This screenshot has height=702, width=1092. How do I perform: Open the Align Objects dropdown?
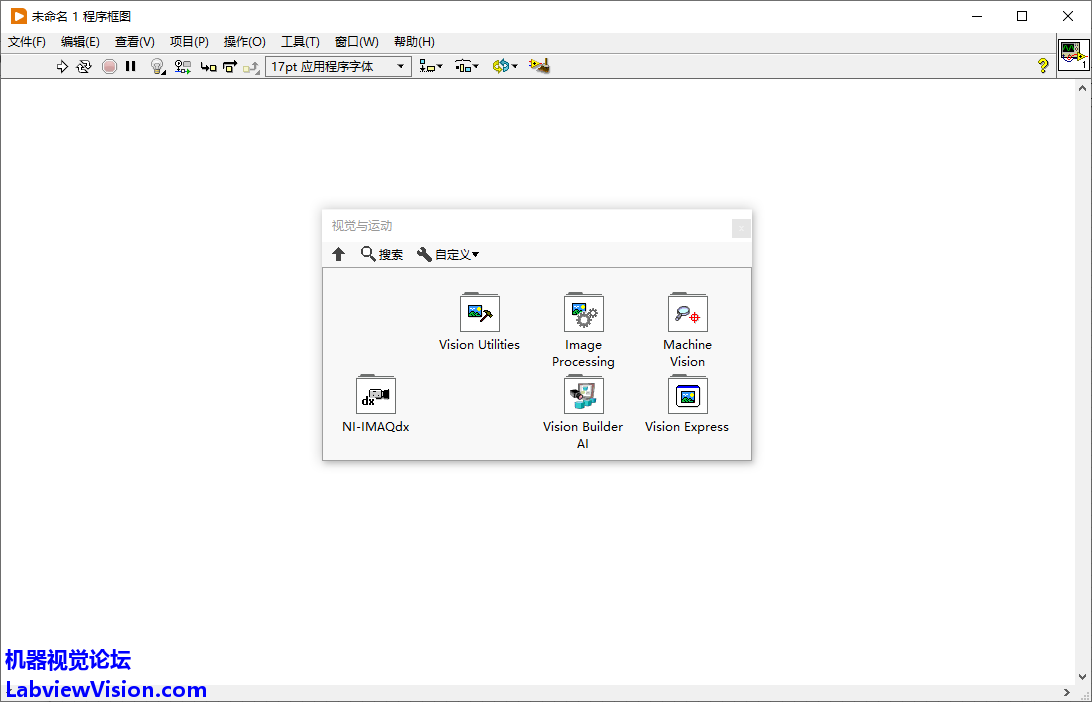(x=430, y=66)
